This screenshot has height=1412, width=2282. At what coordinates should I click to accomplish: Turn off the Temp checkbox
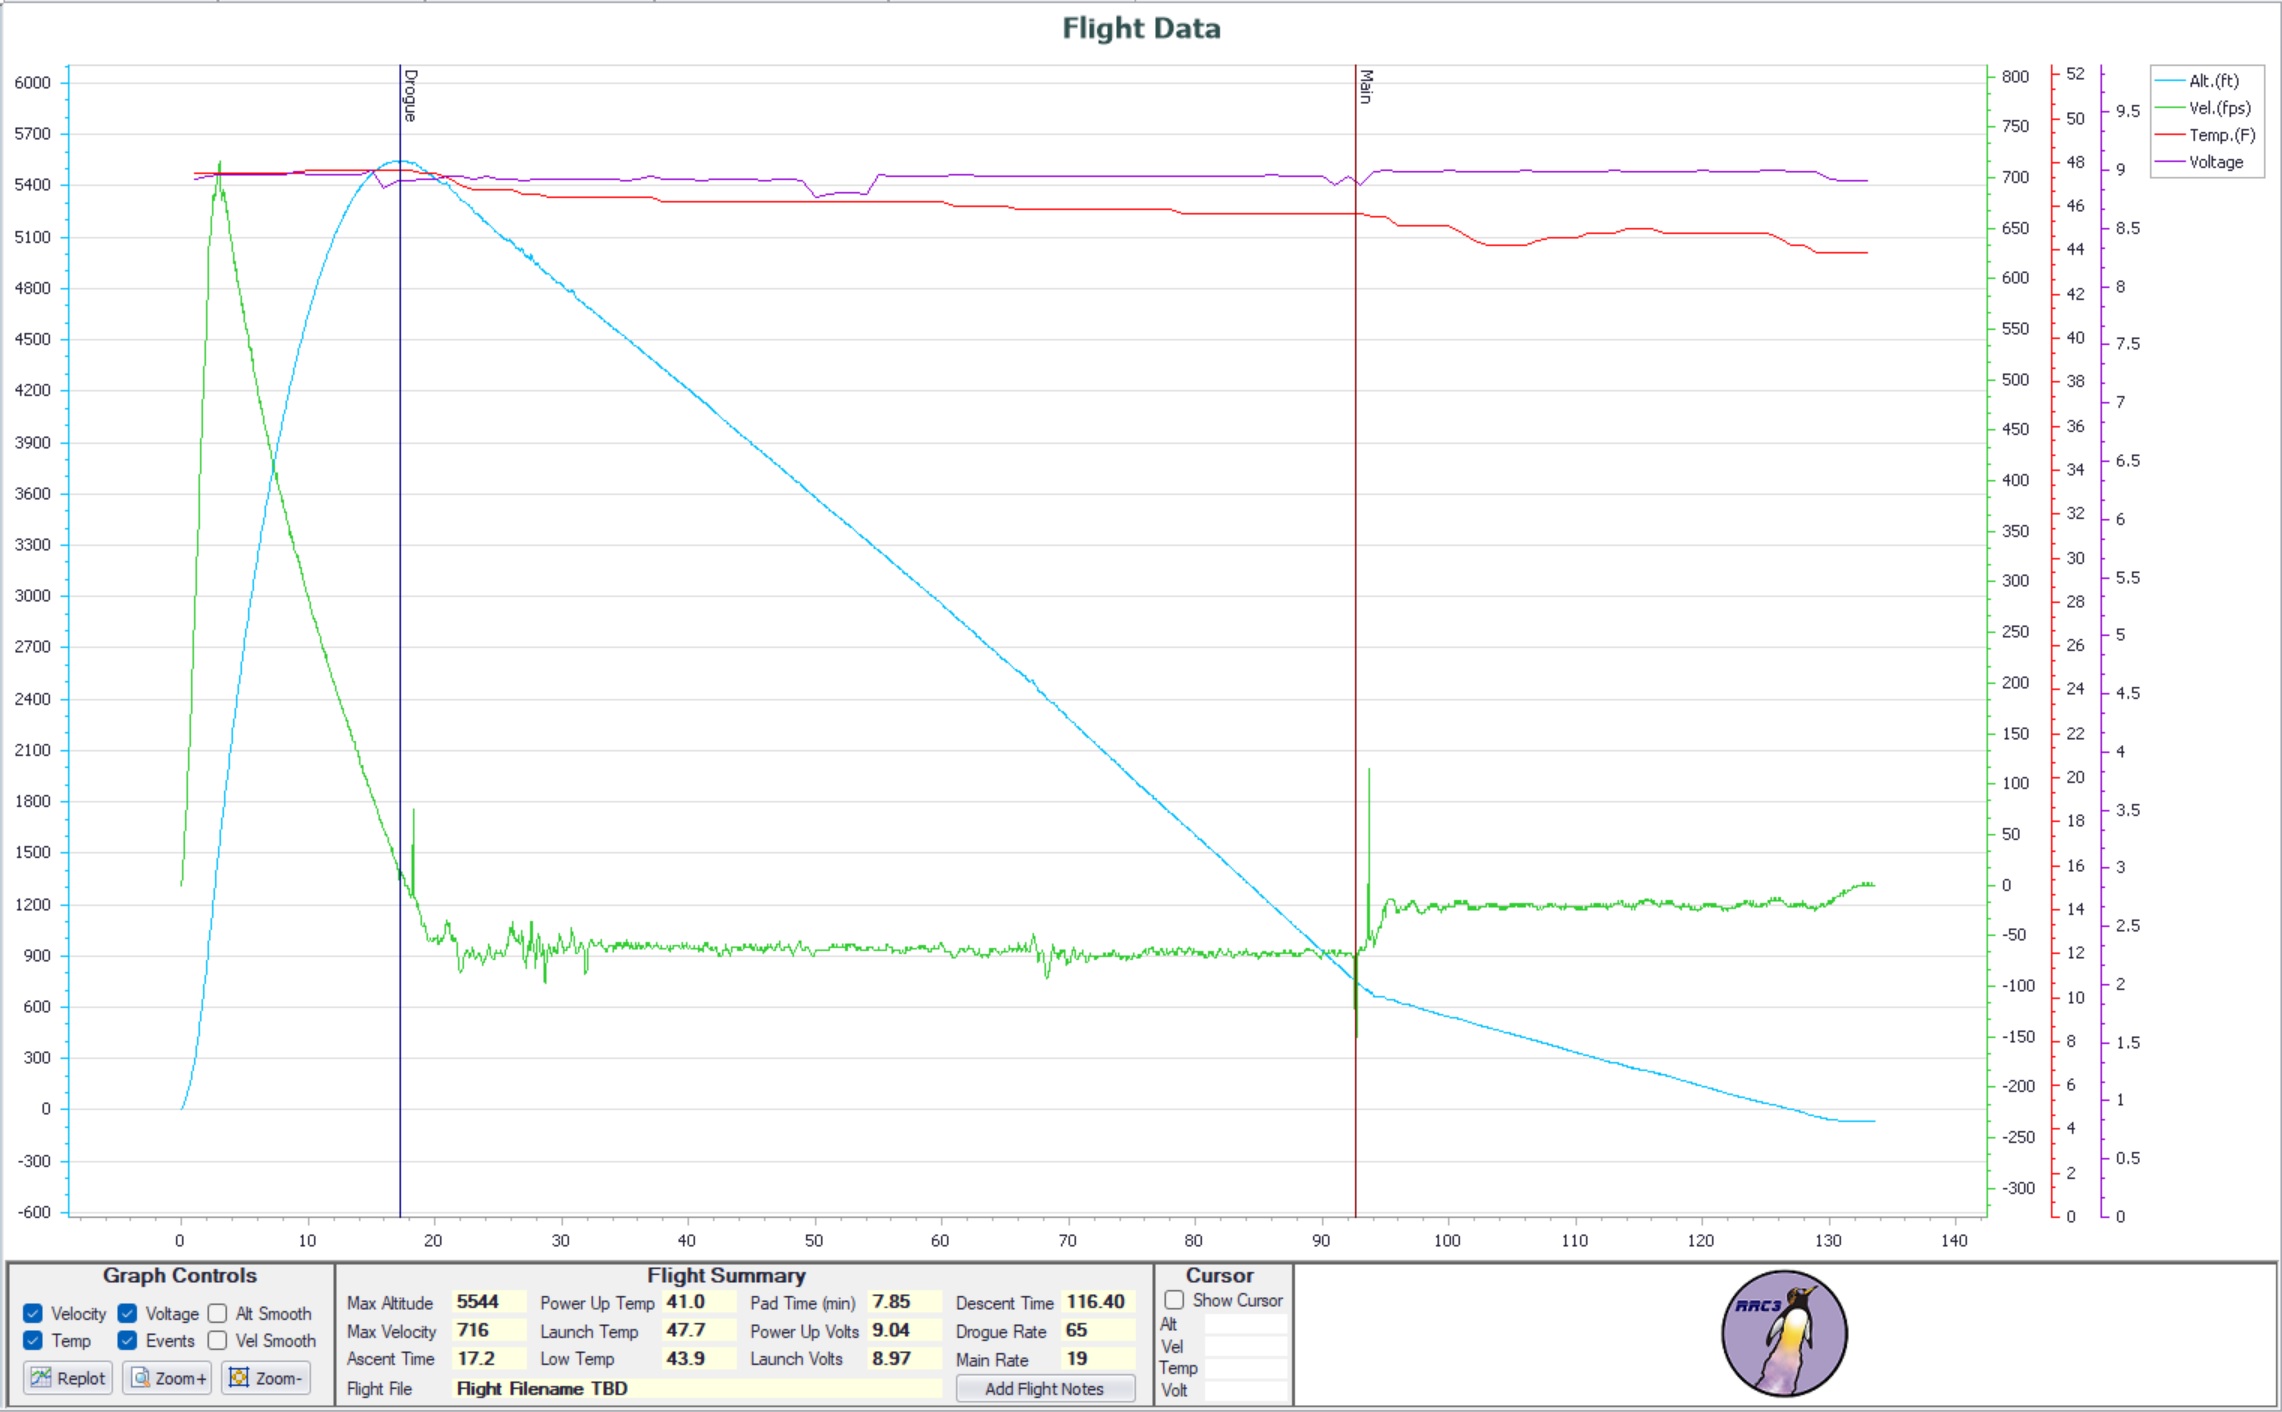(33, 1340)
